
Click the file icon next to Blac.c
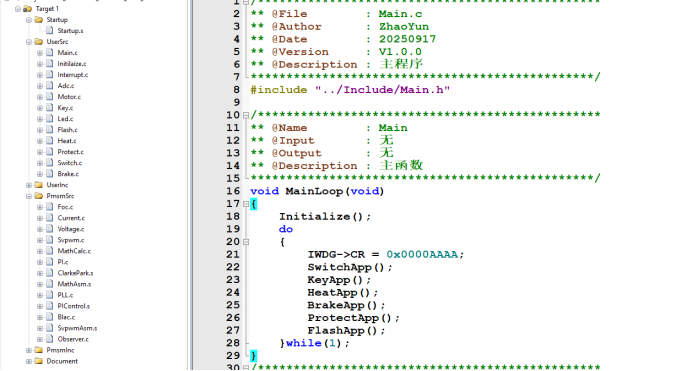pyautogui.click(x=50, y=317)
